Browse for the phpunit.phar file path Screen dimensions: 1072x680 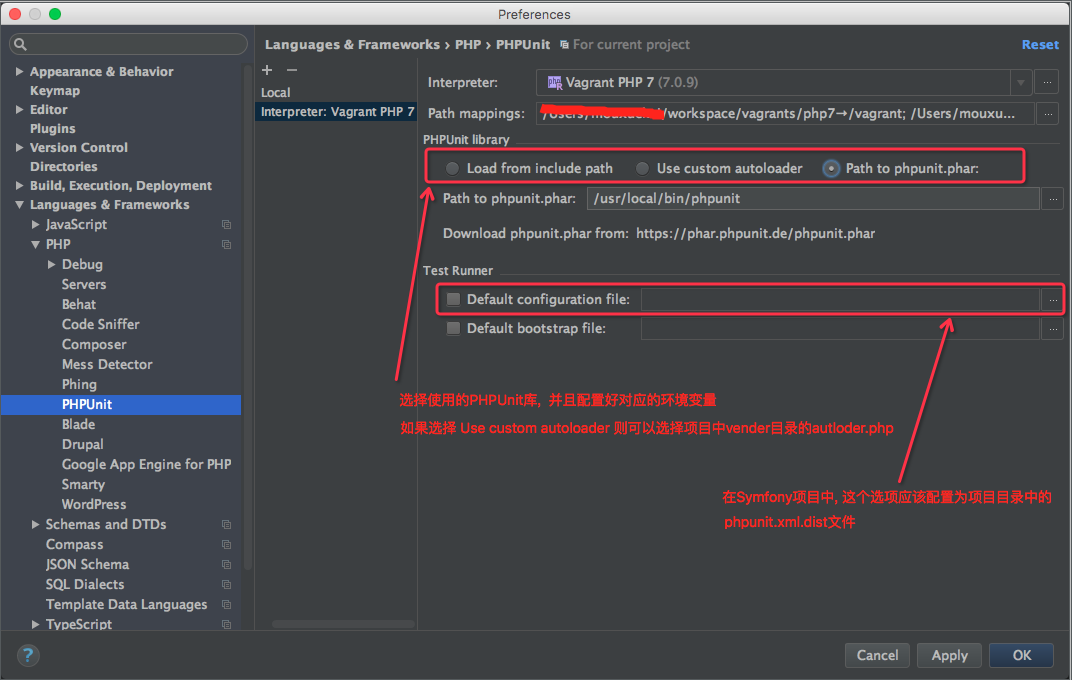tap(1052, 199)
